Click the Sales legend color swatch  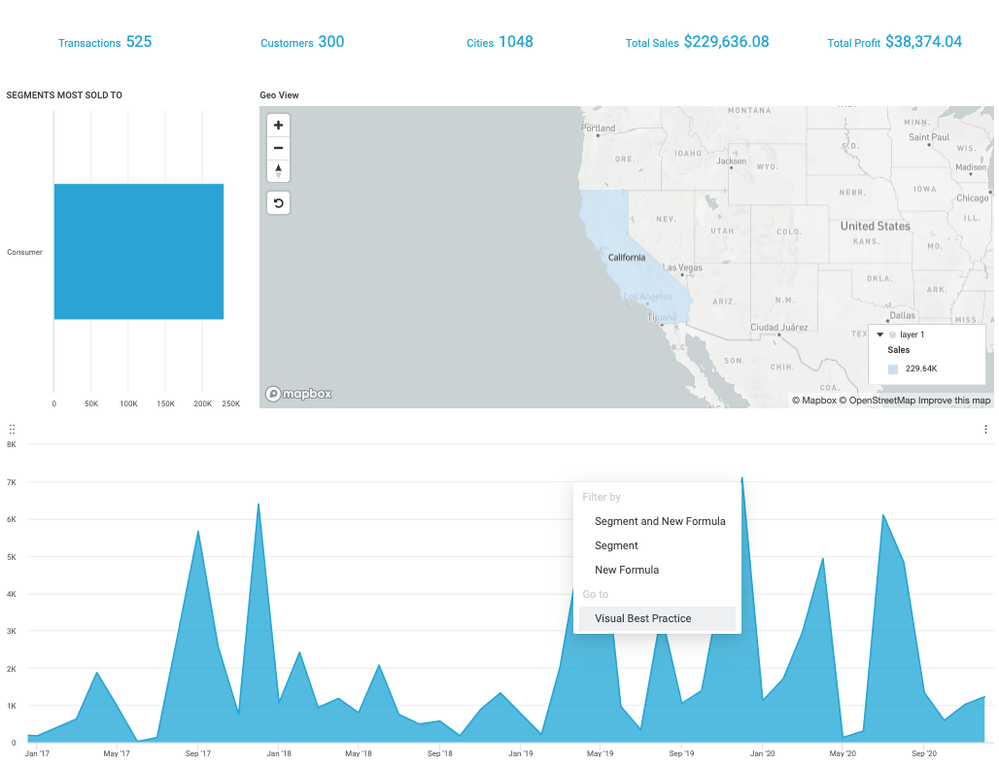click(893, 369)
